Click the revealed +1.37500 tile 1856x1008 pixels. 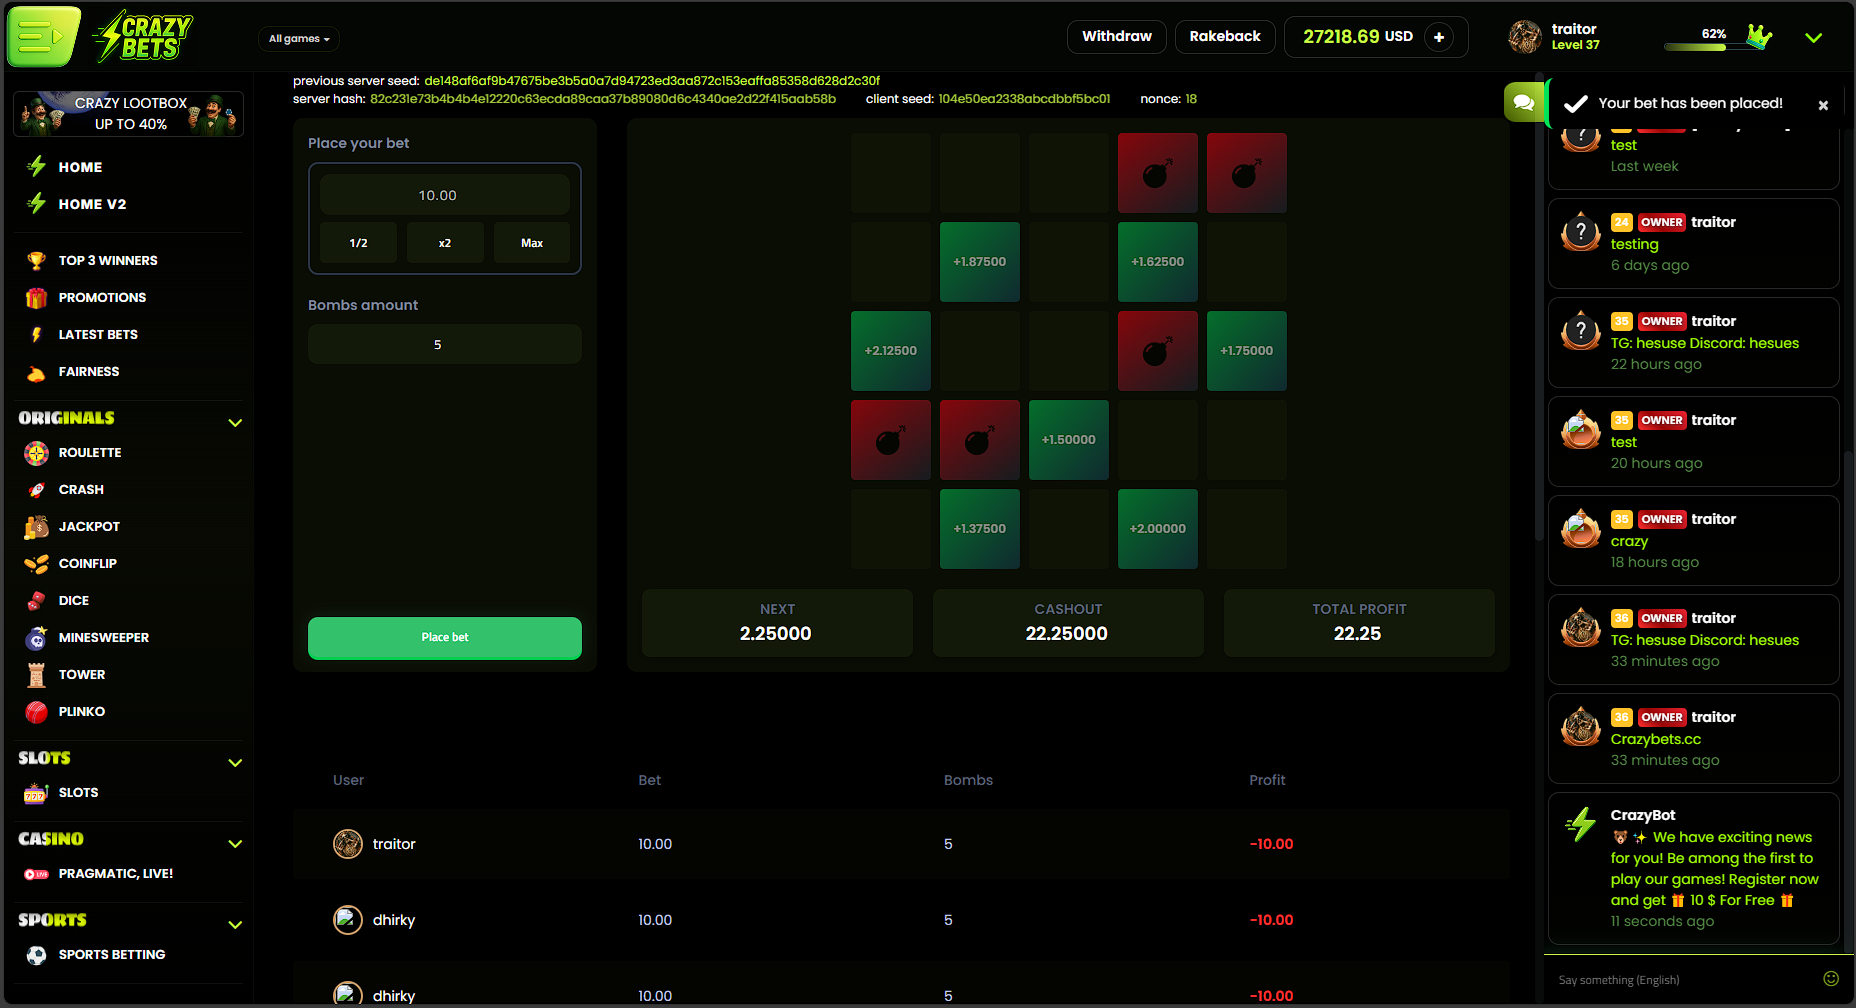point(980,529)
